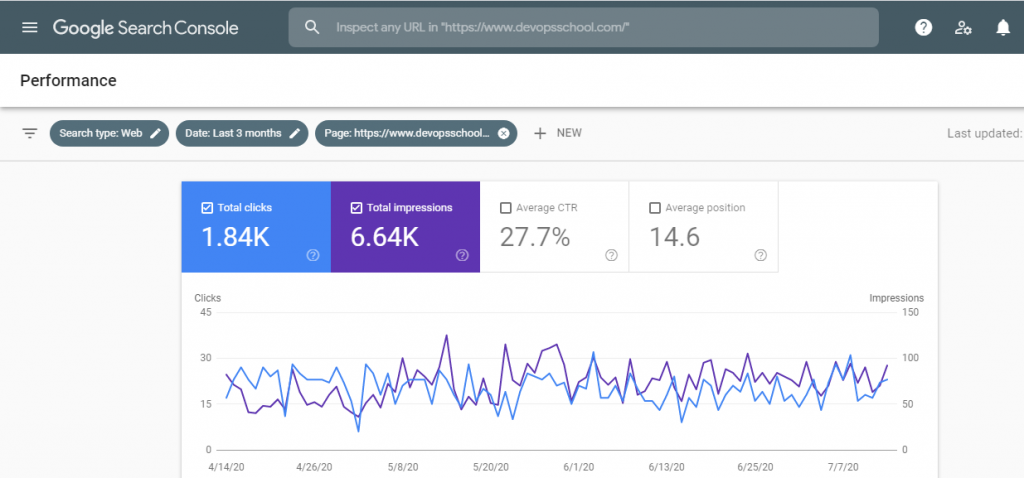The height and width of the screenshot is (478, 1024).
Task: Open help icon on Average CTR card
Action: 611,255
